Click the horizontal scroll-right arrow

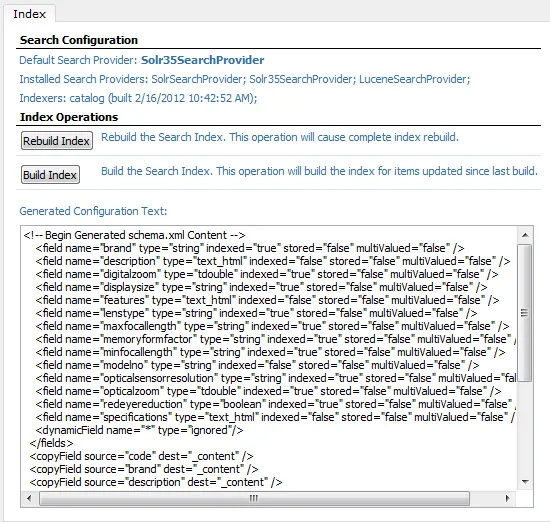507,498
